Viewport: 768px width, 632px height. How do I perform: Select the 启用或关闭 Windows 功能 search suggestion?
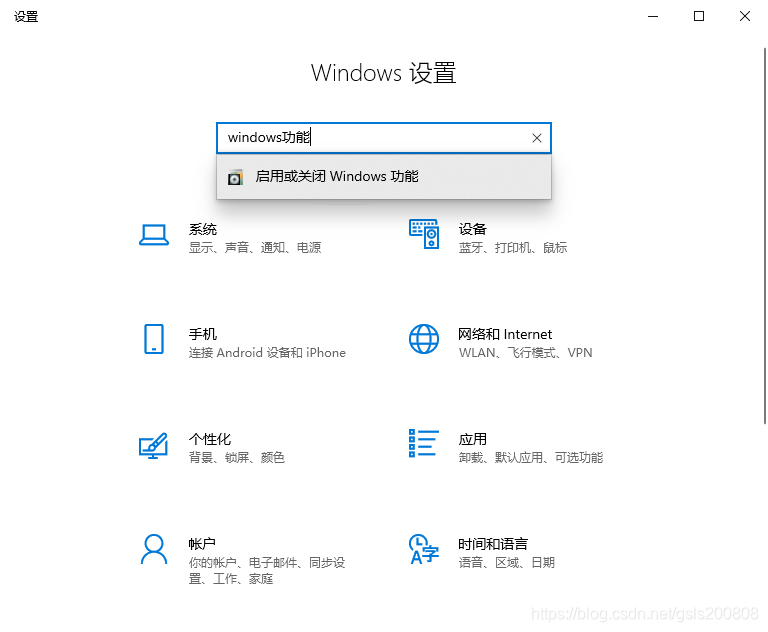[384, 176]
